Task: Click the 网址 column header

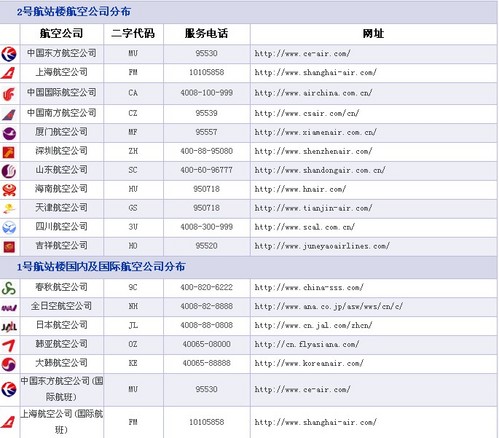Action: [x=373, y=34]
